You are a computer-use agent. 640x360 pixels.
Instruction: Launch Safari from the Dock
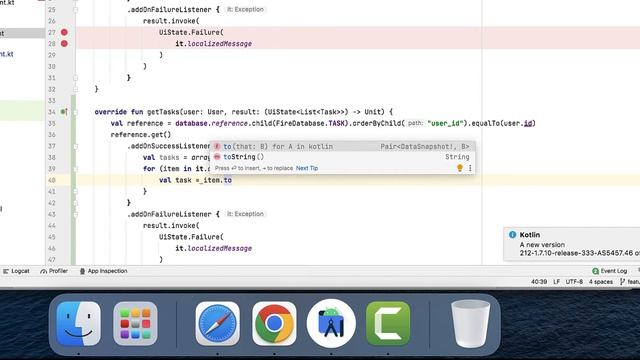click(218, 324)
